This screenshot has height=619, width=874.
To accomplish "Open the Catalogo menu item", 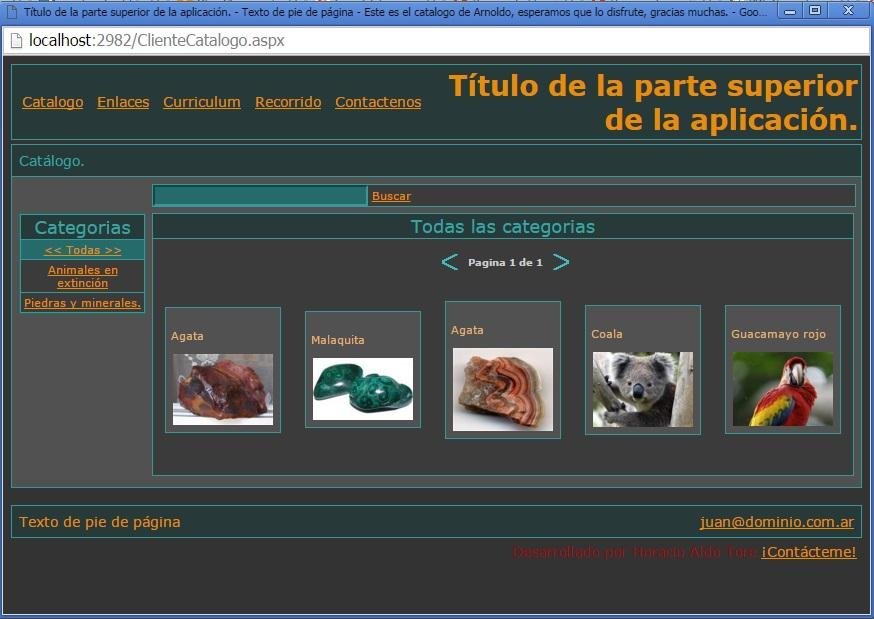I will click(x=52, y=102).
